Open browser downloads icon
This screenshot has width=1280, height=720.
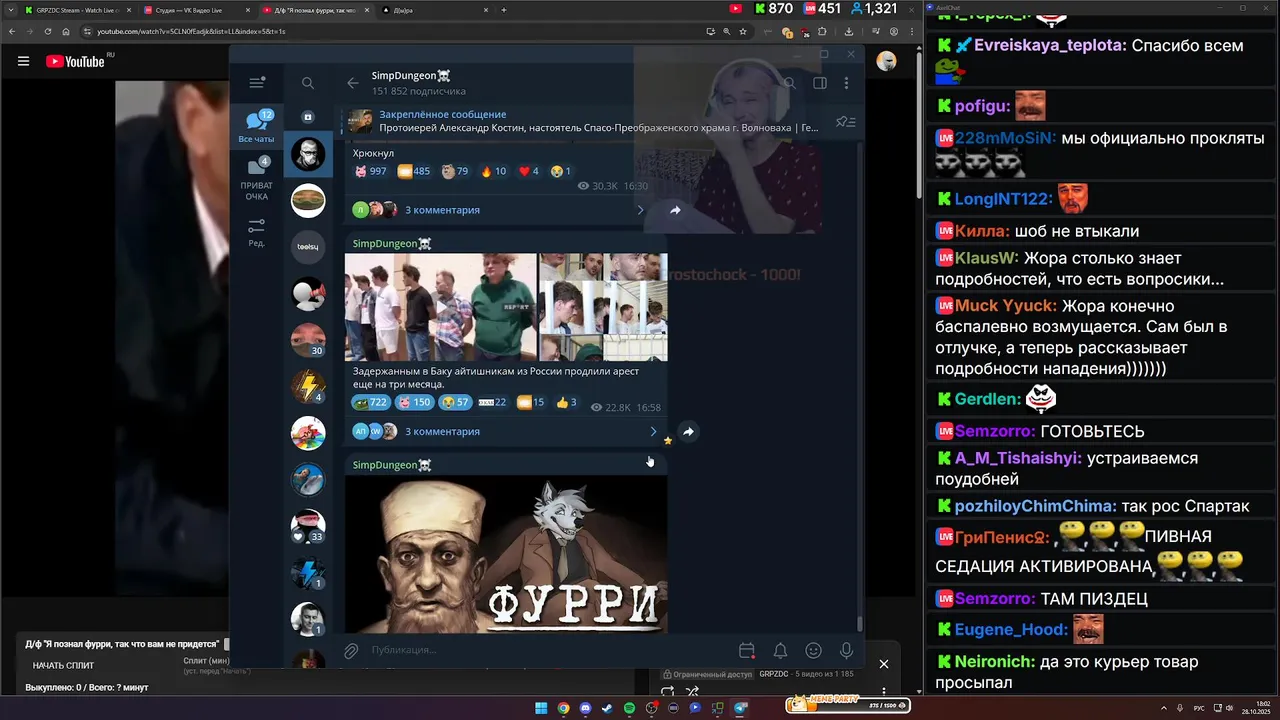(849, 32)
